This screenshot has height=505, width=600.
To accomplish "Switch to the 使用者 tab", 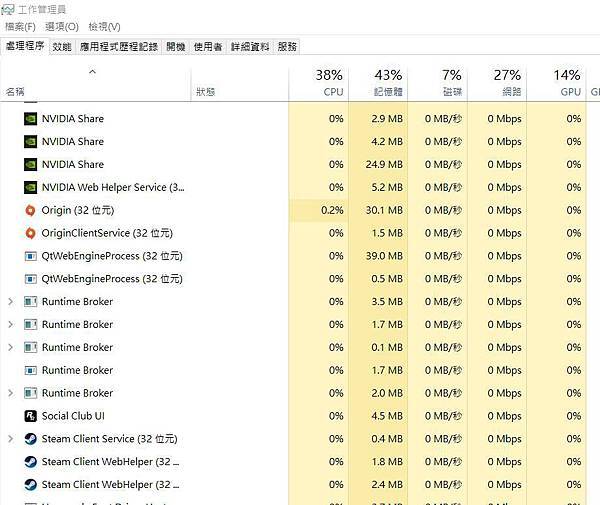I will tap(208, 47).
